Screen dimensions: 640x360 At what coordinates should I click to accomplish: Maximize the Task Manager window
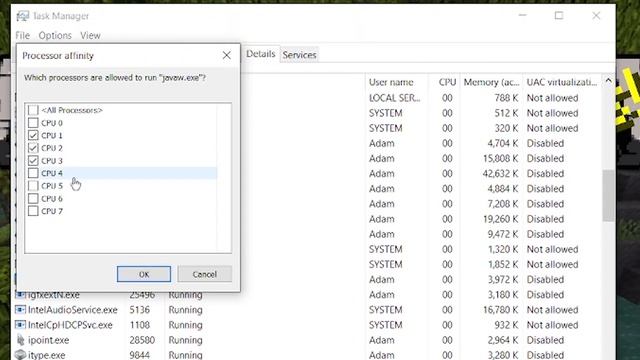[x=559, y=16]
